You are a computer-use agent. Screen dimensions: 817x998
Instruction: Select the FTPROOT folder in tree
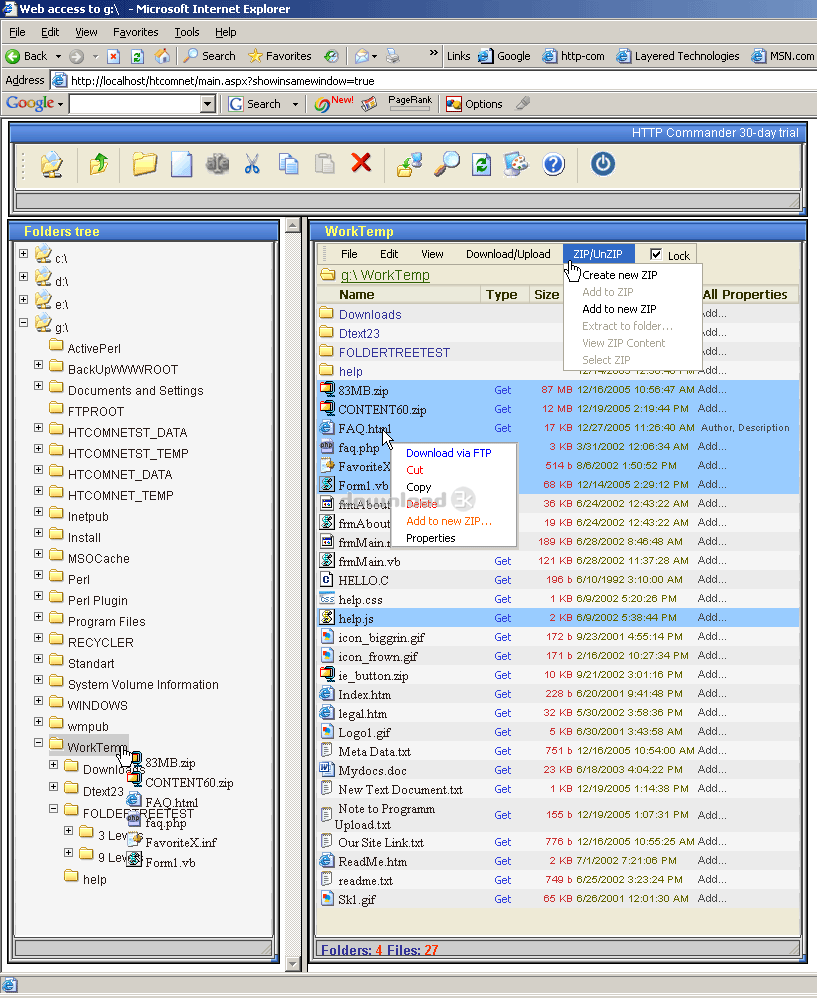click(x=95, y=411)
